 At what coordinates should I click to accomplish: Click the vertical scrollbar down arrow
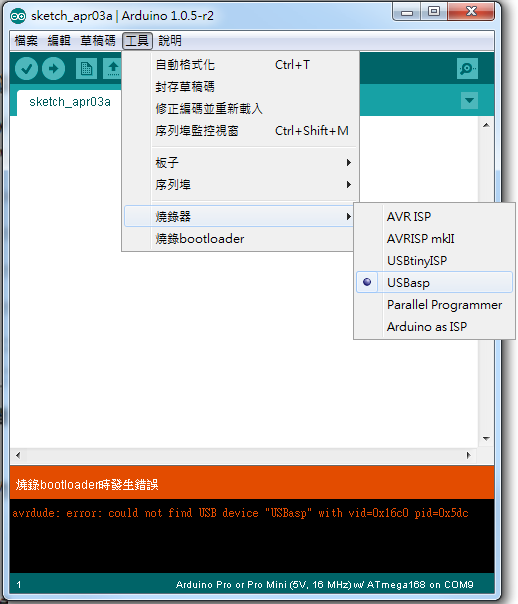point(486,439)
